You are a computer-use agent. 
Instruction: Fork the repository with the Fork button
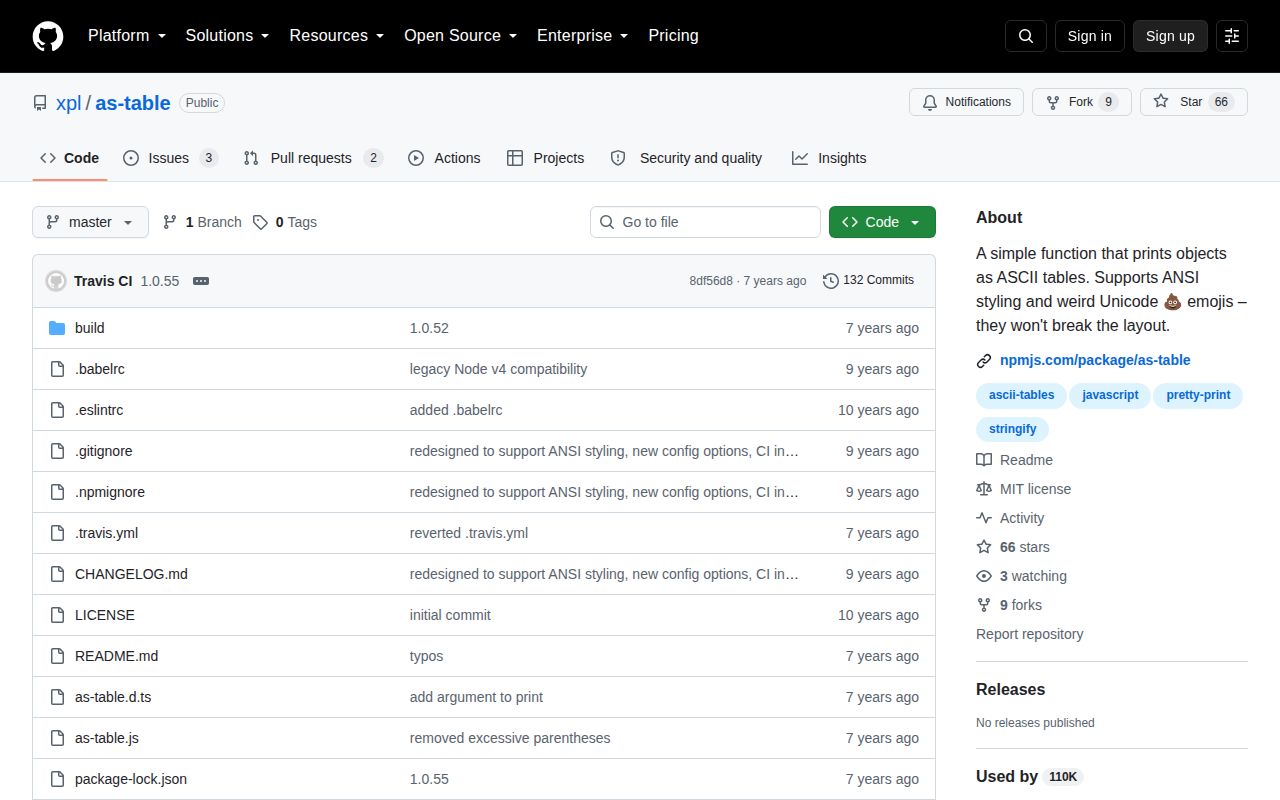[1082, 102]
